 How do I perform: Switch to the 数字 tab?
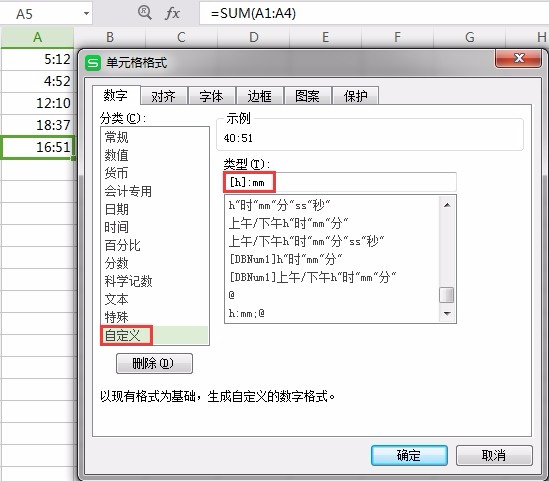pyautogui.click(x=116, y=95)
